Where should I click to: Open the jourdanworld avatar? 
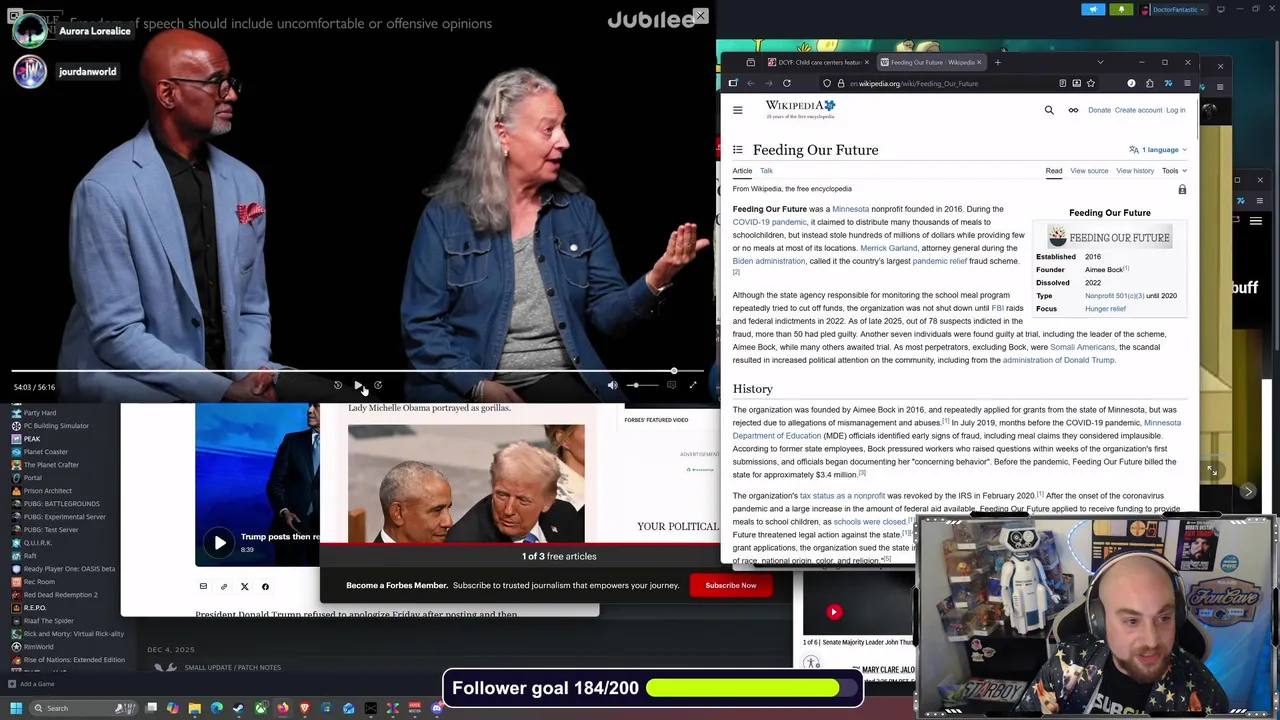[30, 71]
